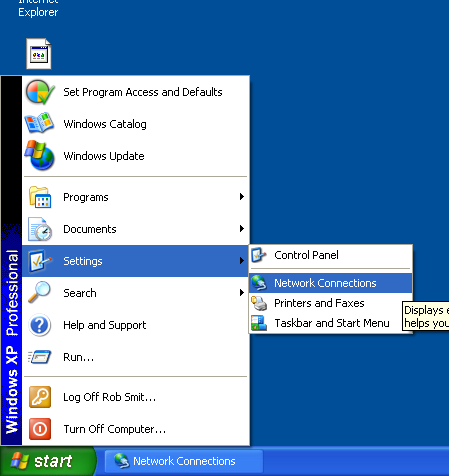Click the Control Panel icon in submenu
The width and height of the screenshot is (449, 476).
coord(259,255)
